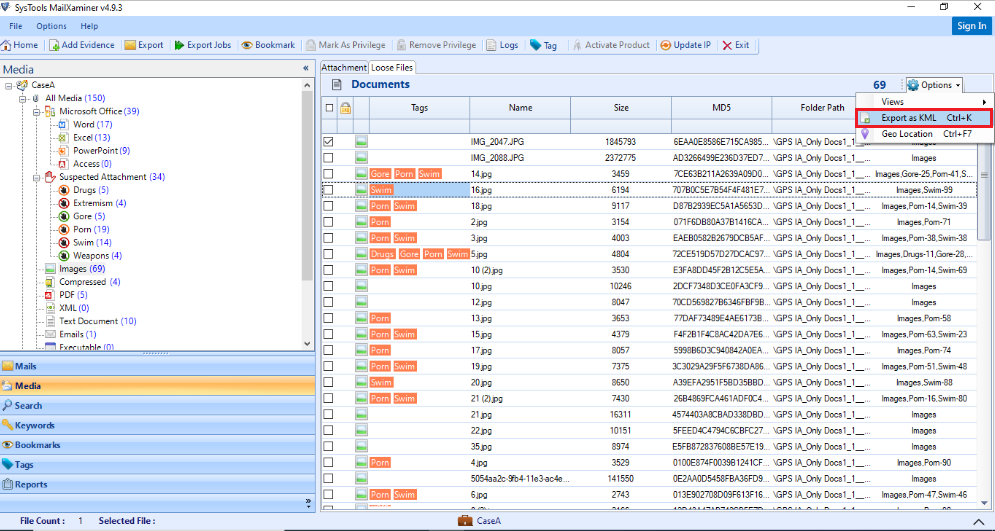The width and height of the screenshot is (995, 531).
Task: Select Images node in media tree
Action: 76,269
